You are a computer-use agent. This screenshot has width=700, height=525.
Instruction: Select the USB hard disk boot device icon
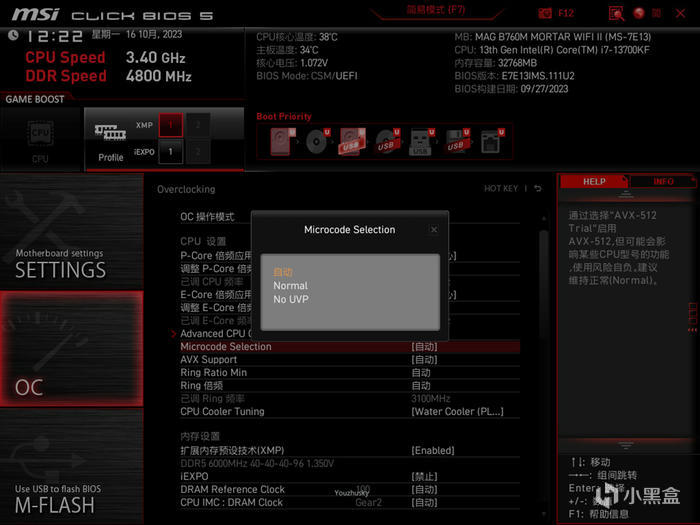coord(352,142)
